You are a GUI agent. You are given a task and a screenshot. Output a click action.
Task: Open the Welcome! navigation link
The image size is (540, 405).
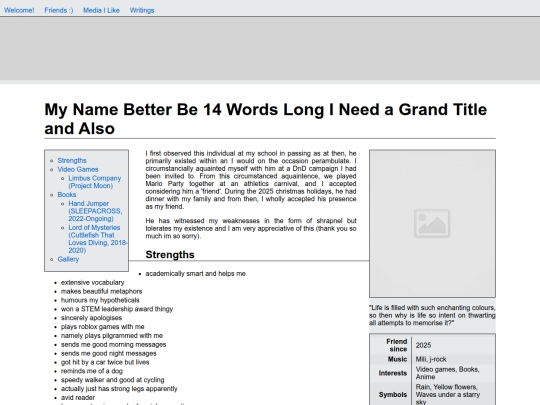pyautogui.click(x=19, y=10)
